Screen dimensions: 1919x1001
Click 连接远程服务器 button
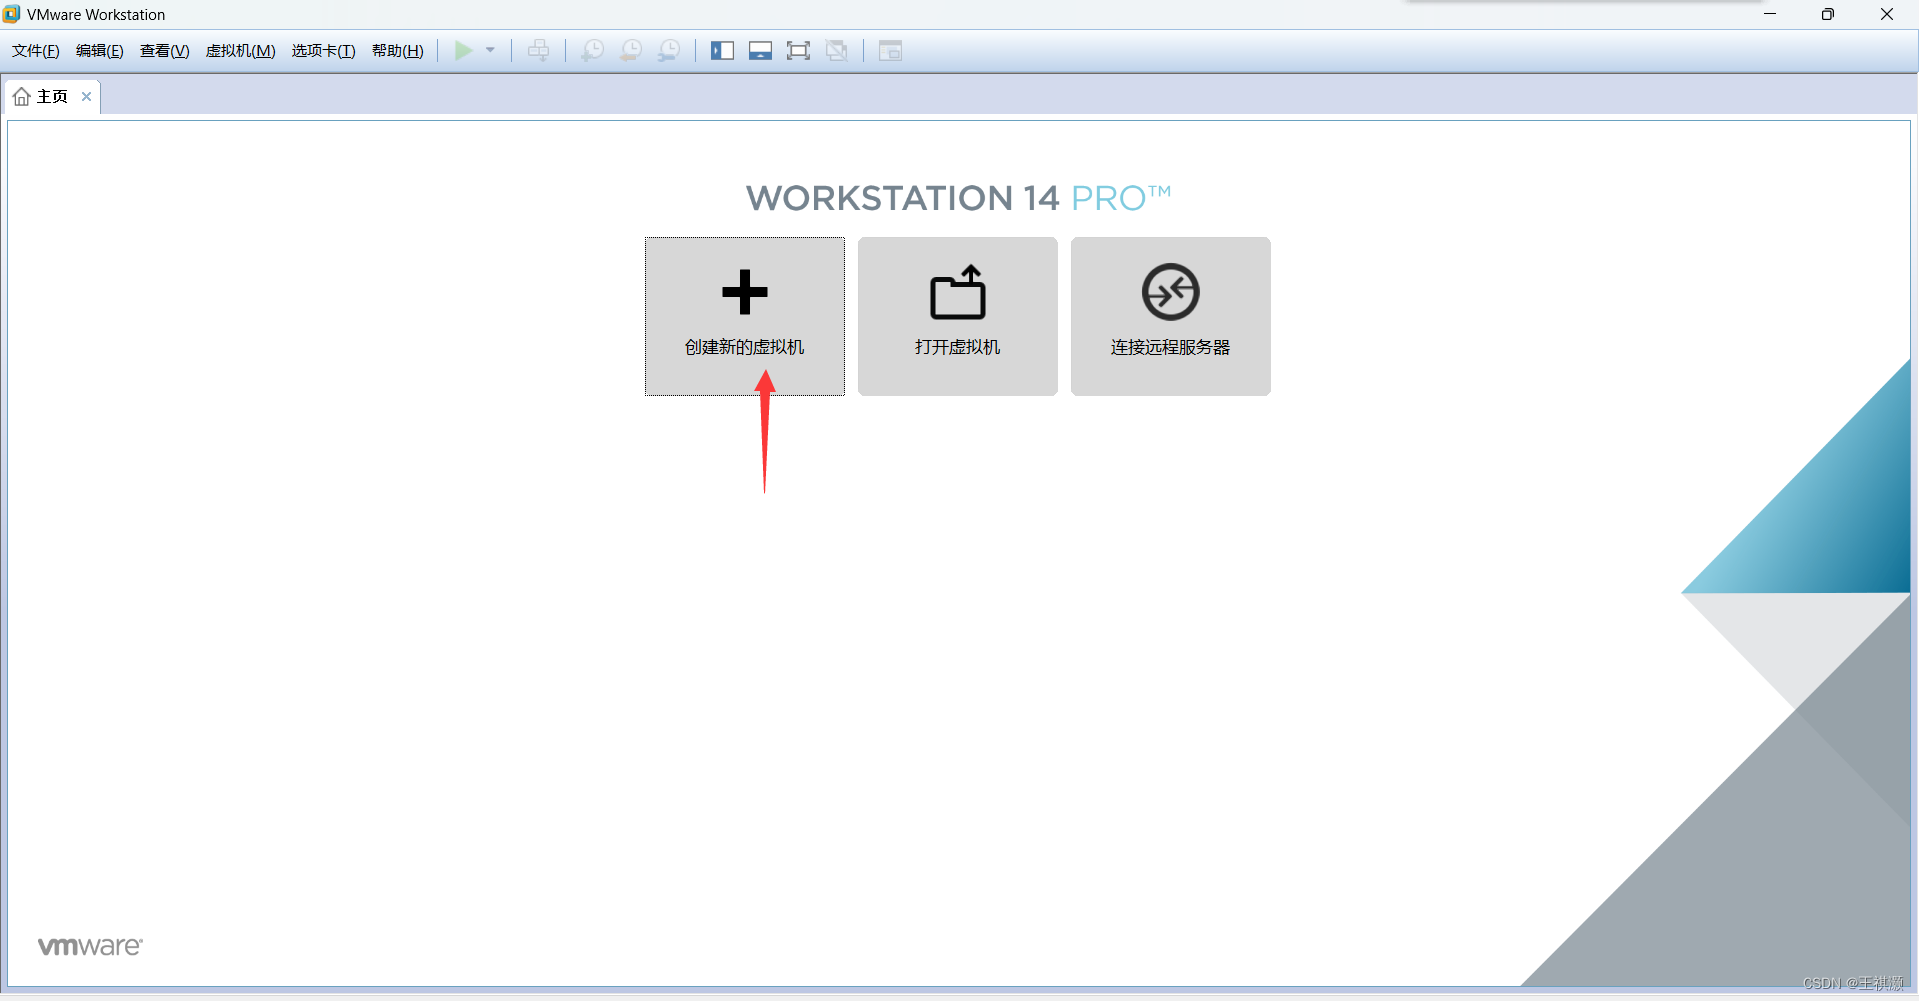point(1171,316)
